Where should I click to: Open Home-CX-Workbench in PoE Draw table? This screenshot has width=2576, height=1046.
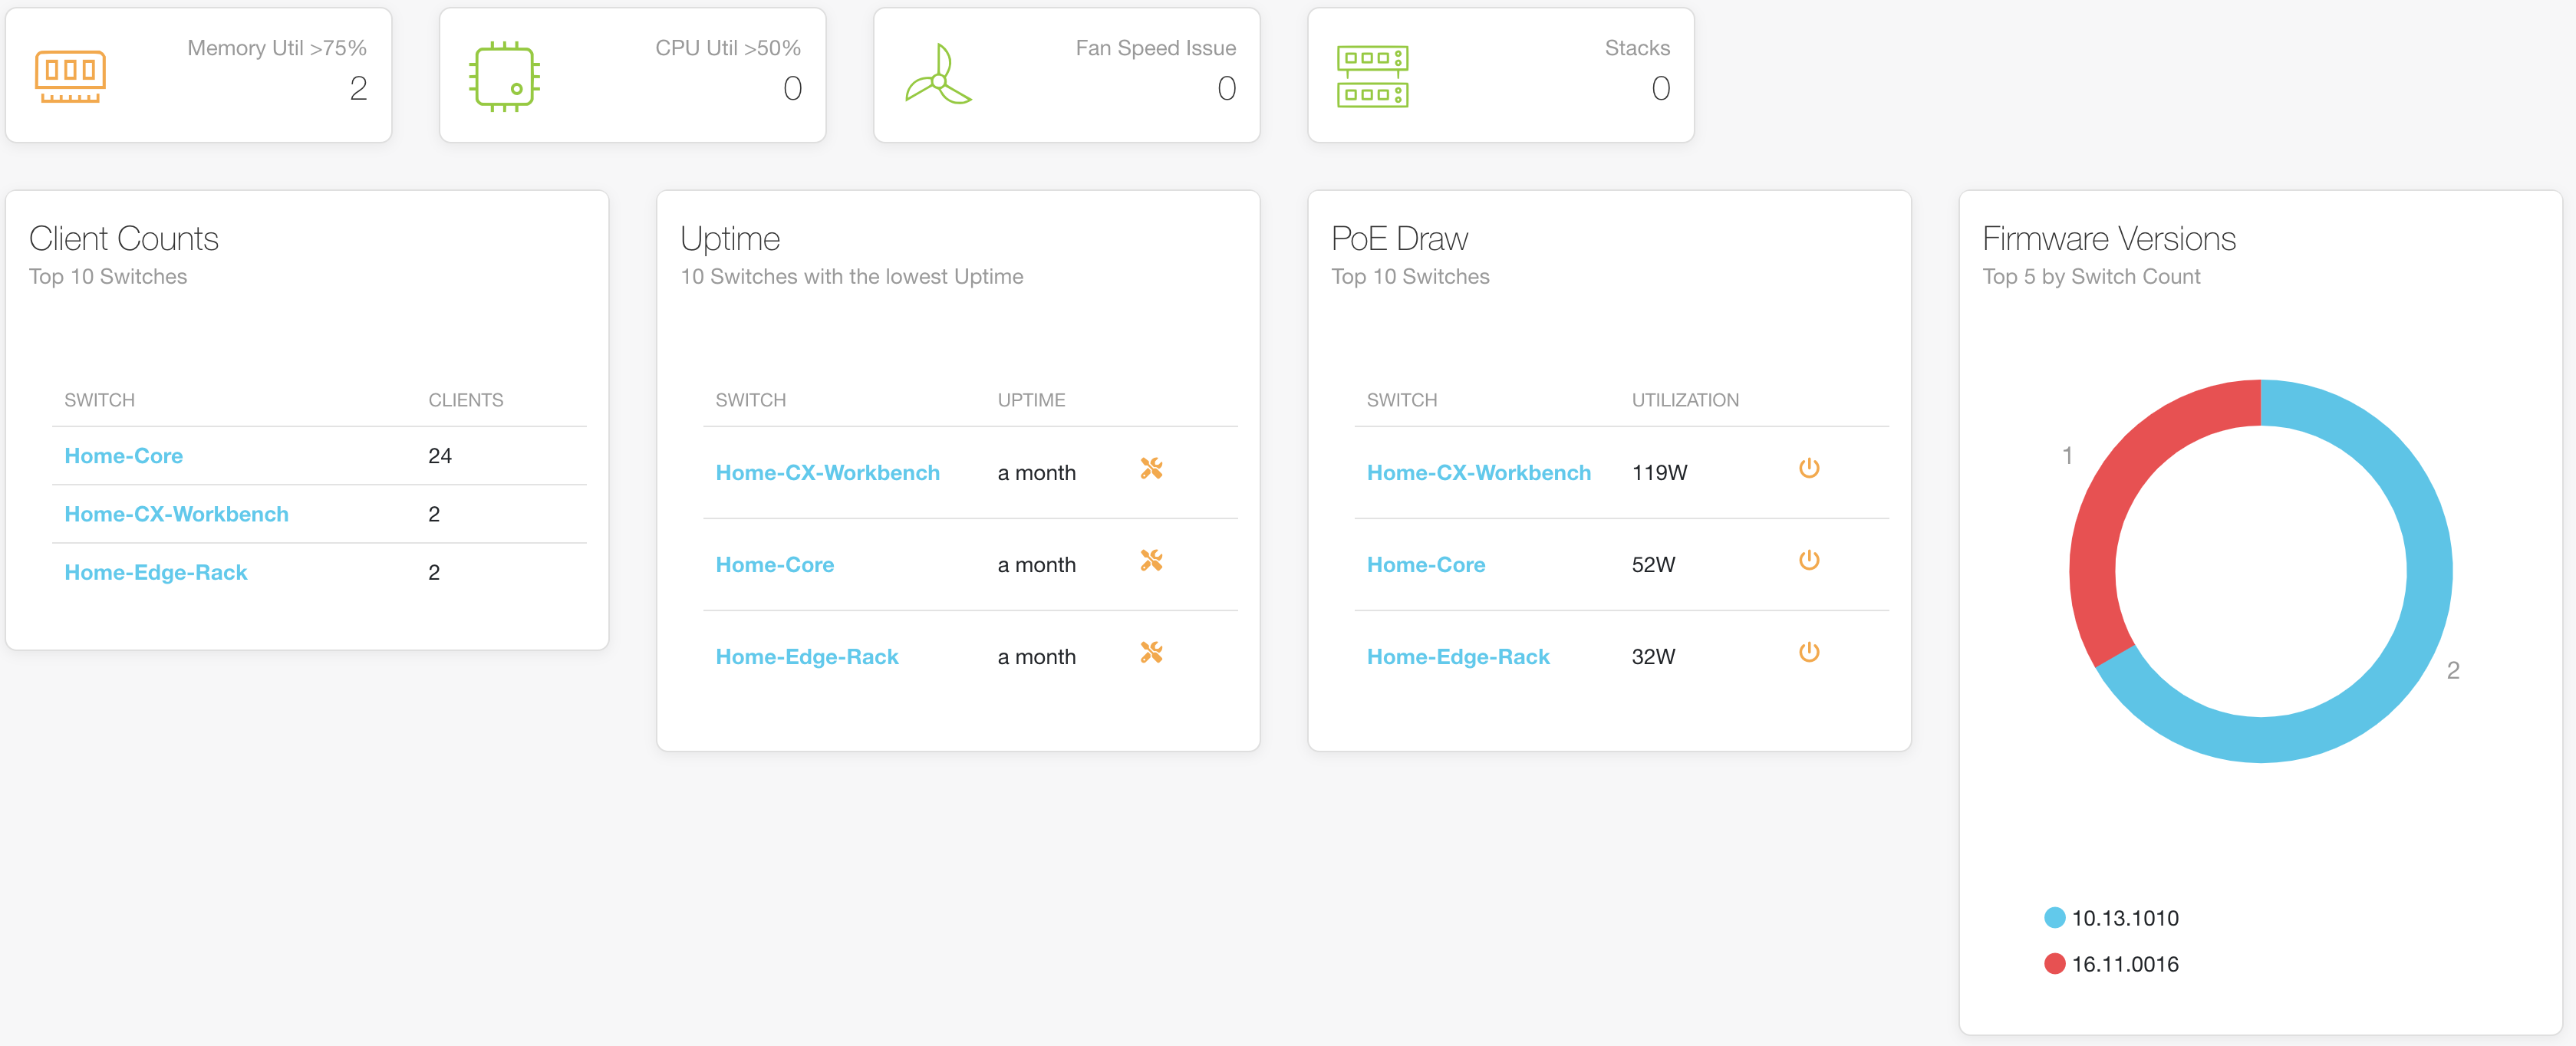tap(1478, 473)
